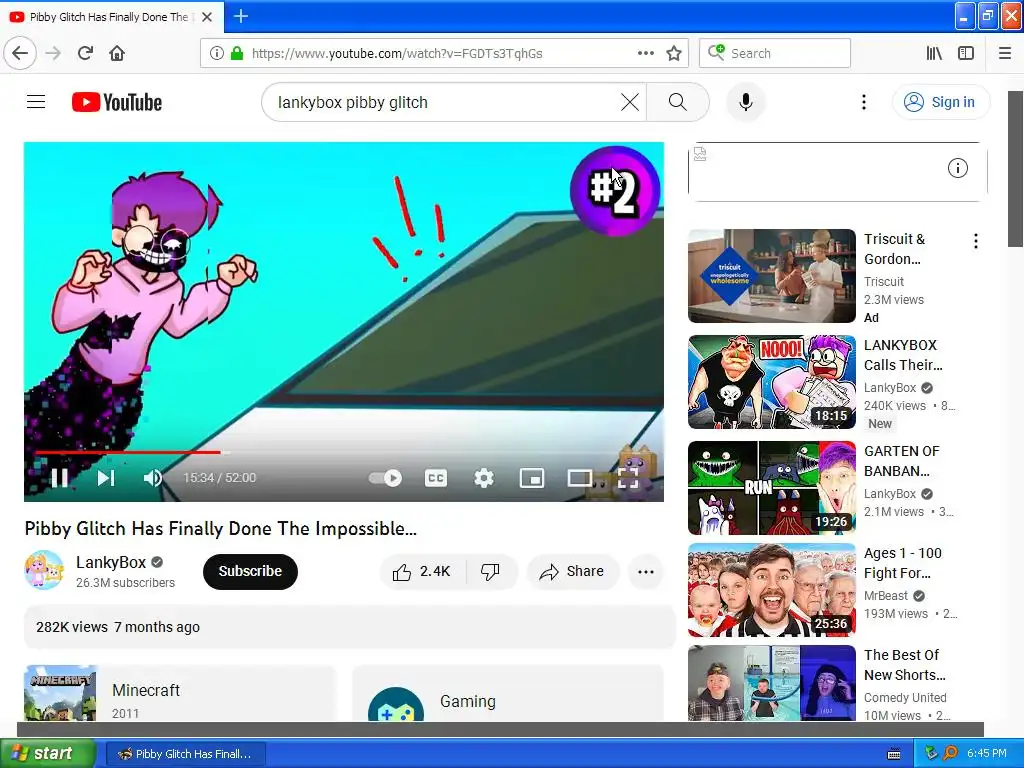The image size is (1024, 768).
Task: Click the on-screen keyboard tray icon
Action: pyautogui.click(x=894, y=754)
